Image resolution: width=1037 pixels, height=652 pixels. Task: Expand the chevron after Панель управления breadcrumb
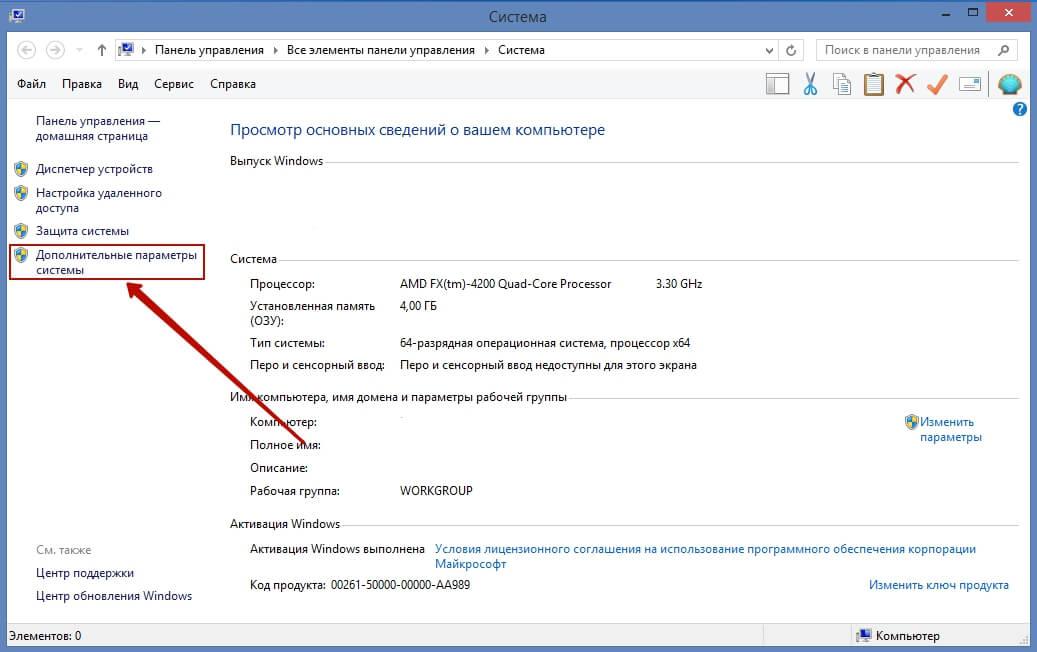coord(275,50)
